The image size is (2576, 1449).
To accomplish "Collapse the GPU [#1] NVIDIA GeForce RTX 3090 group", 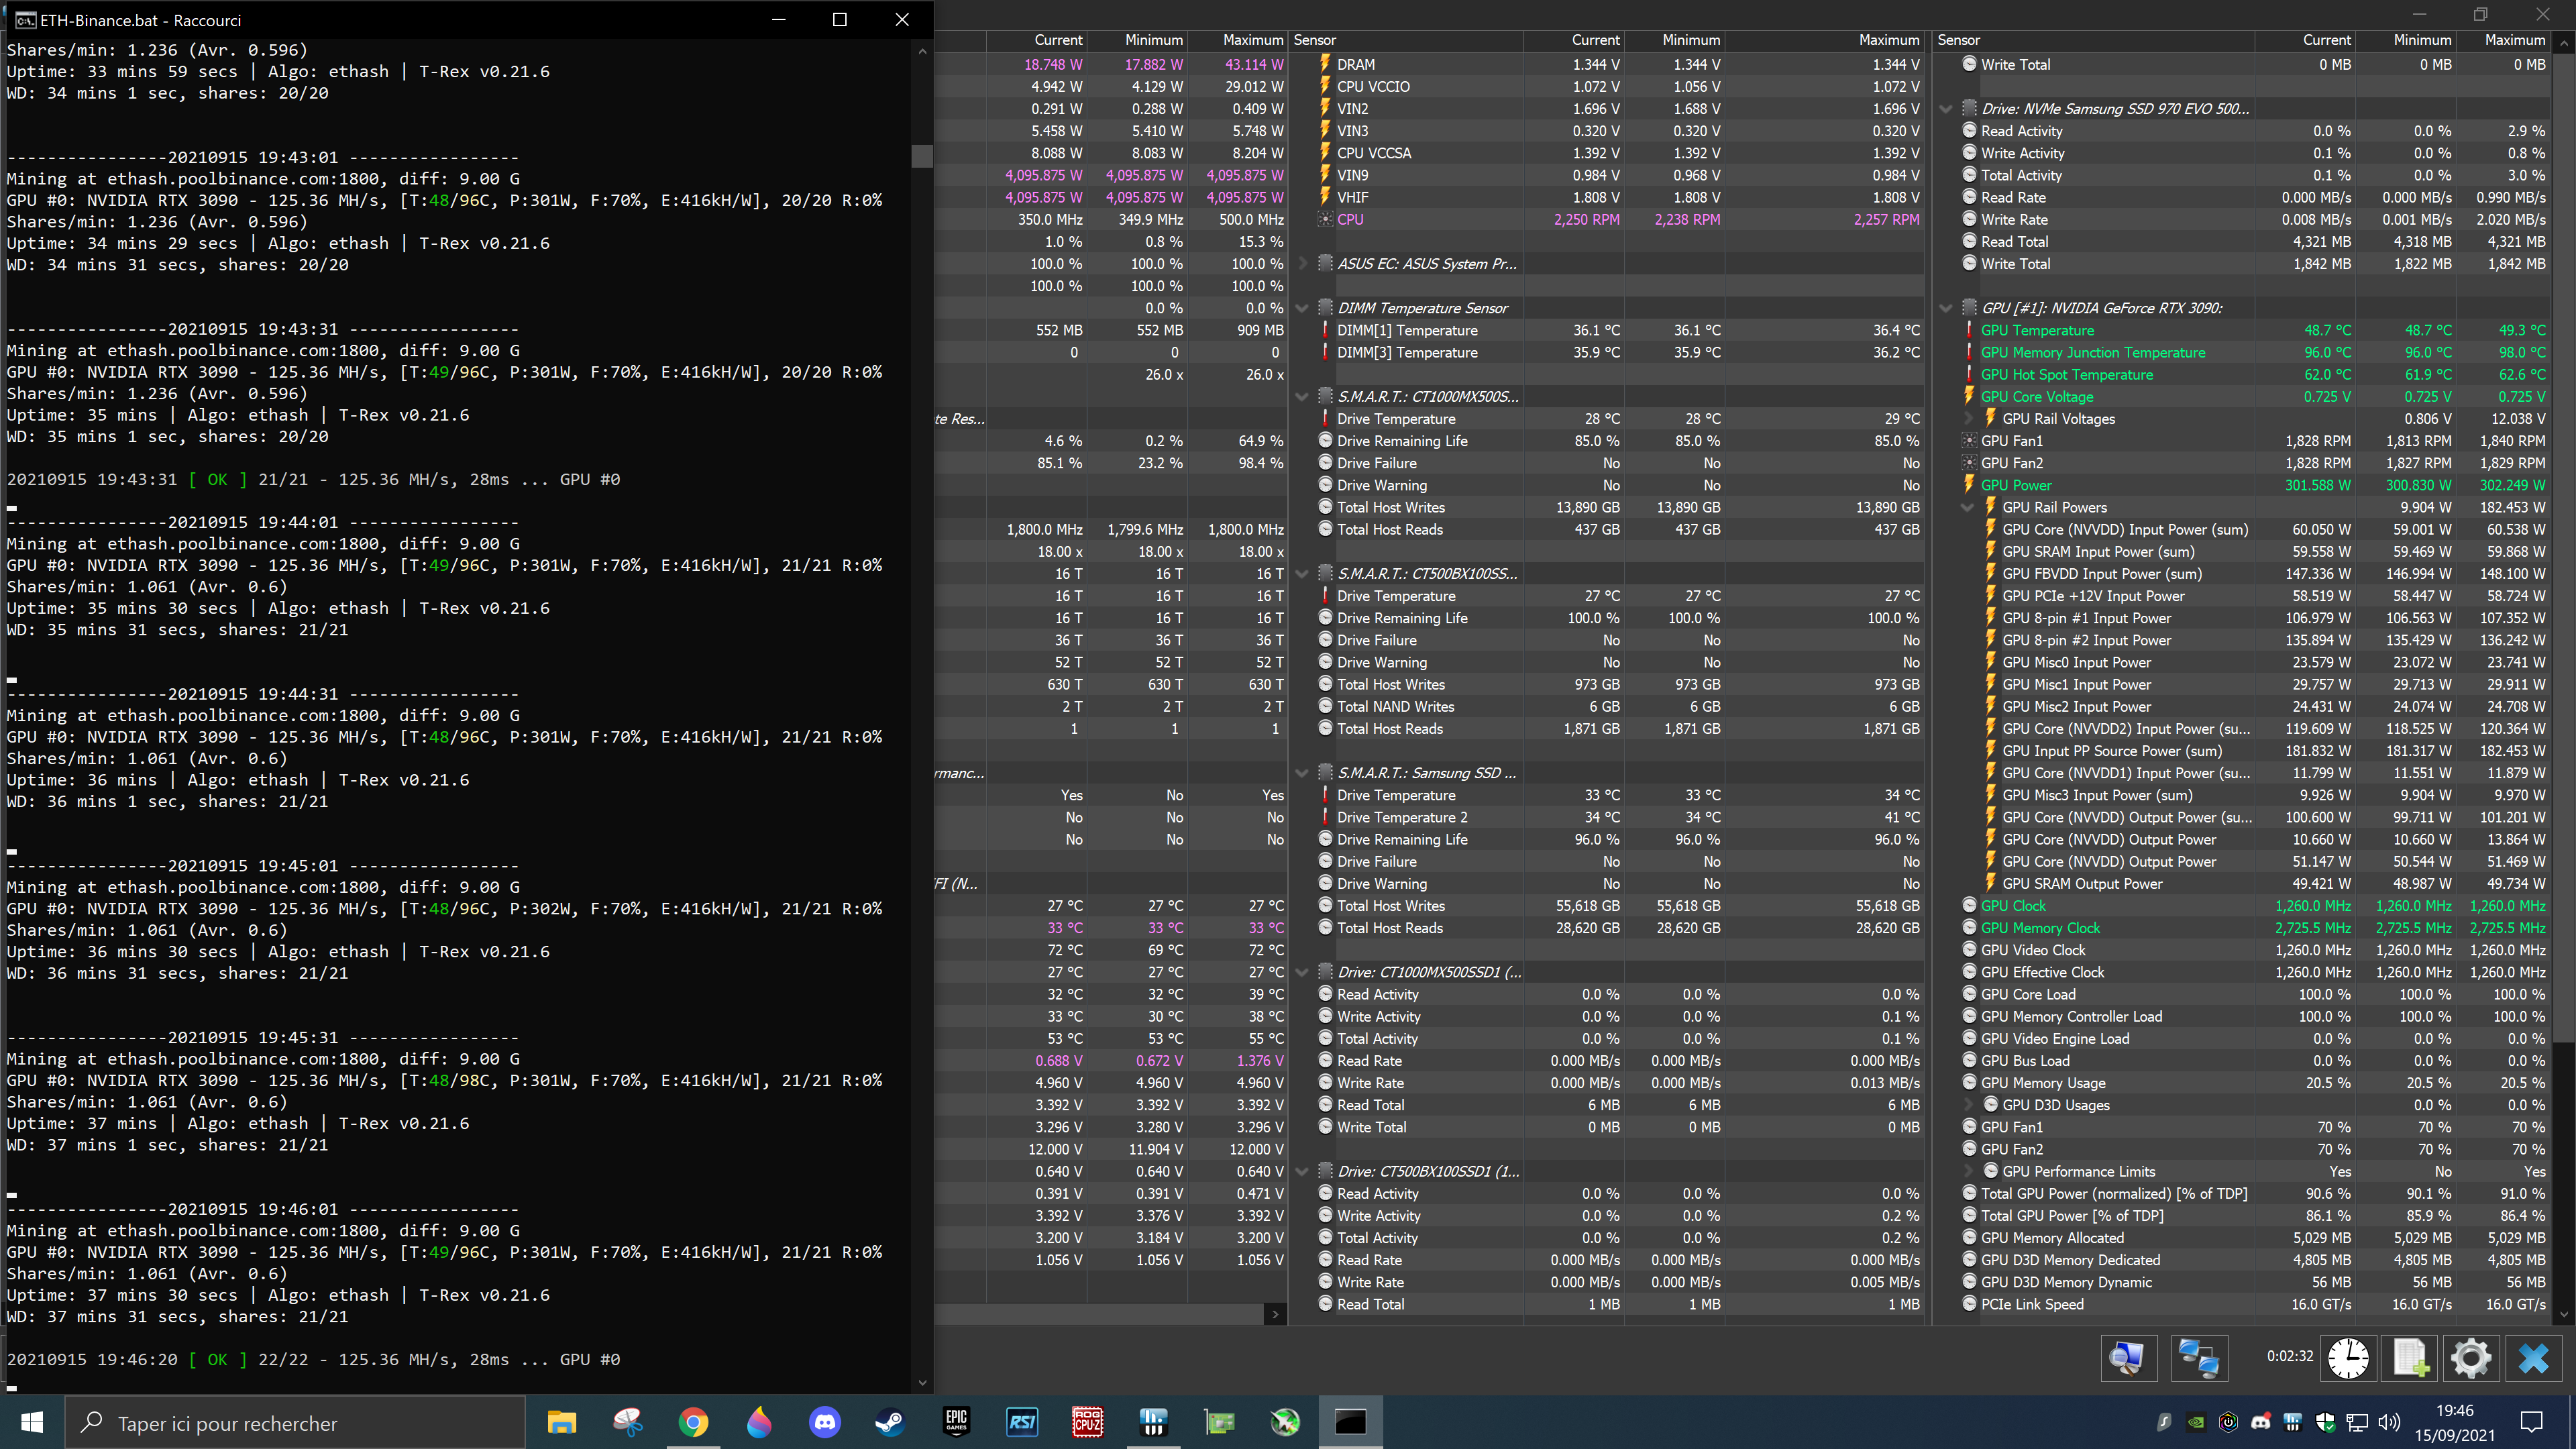I will 1946,308.
